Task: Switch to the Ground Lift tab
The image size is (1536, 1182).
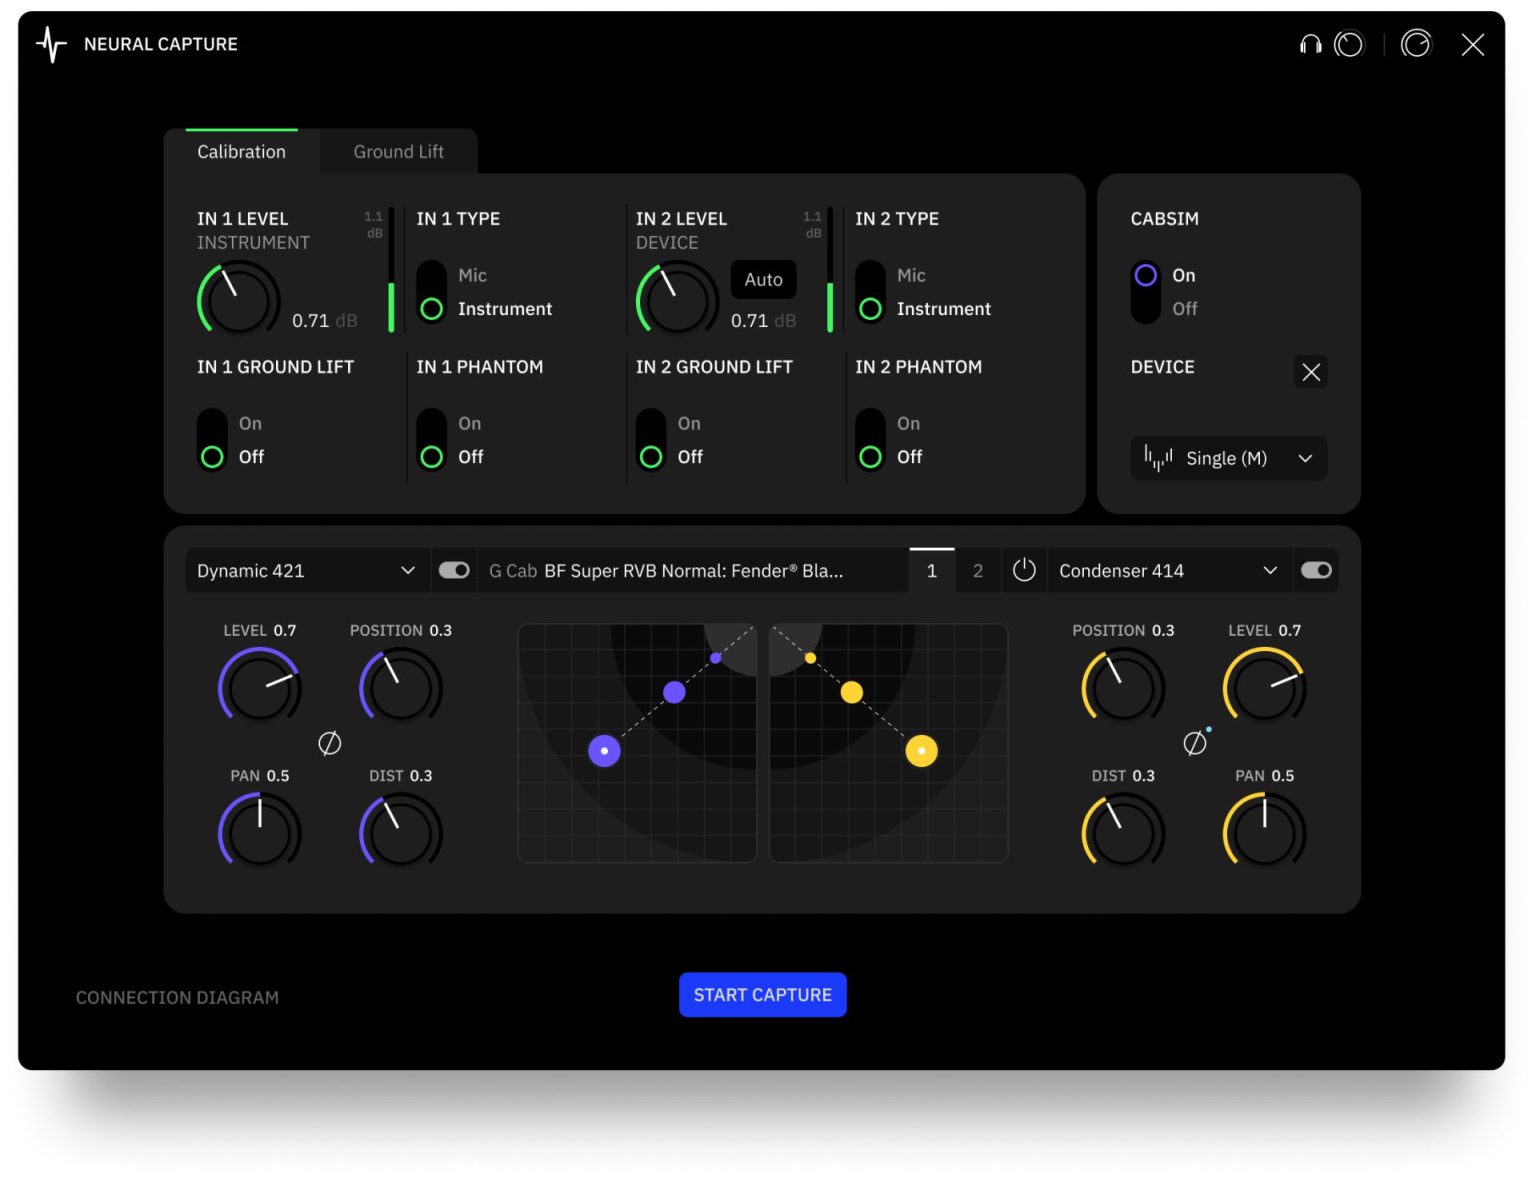Action: pos(397,151)
